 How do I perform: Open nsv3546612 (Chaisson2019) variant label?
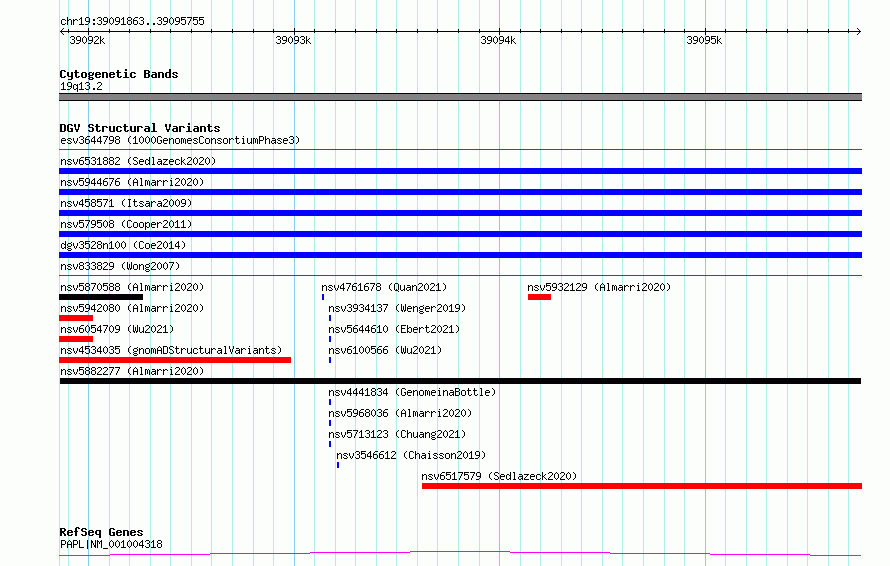coord(411,455)
